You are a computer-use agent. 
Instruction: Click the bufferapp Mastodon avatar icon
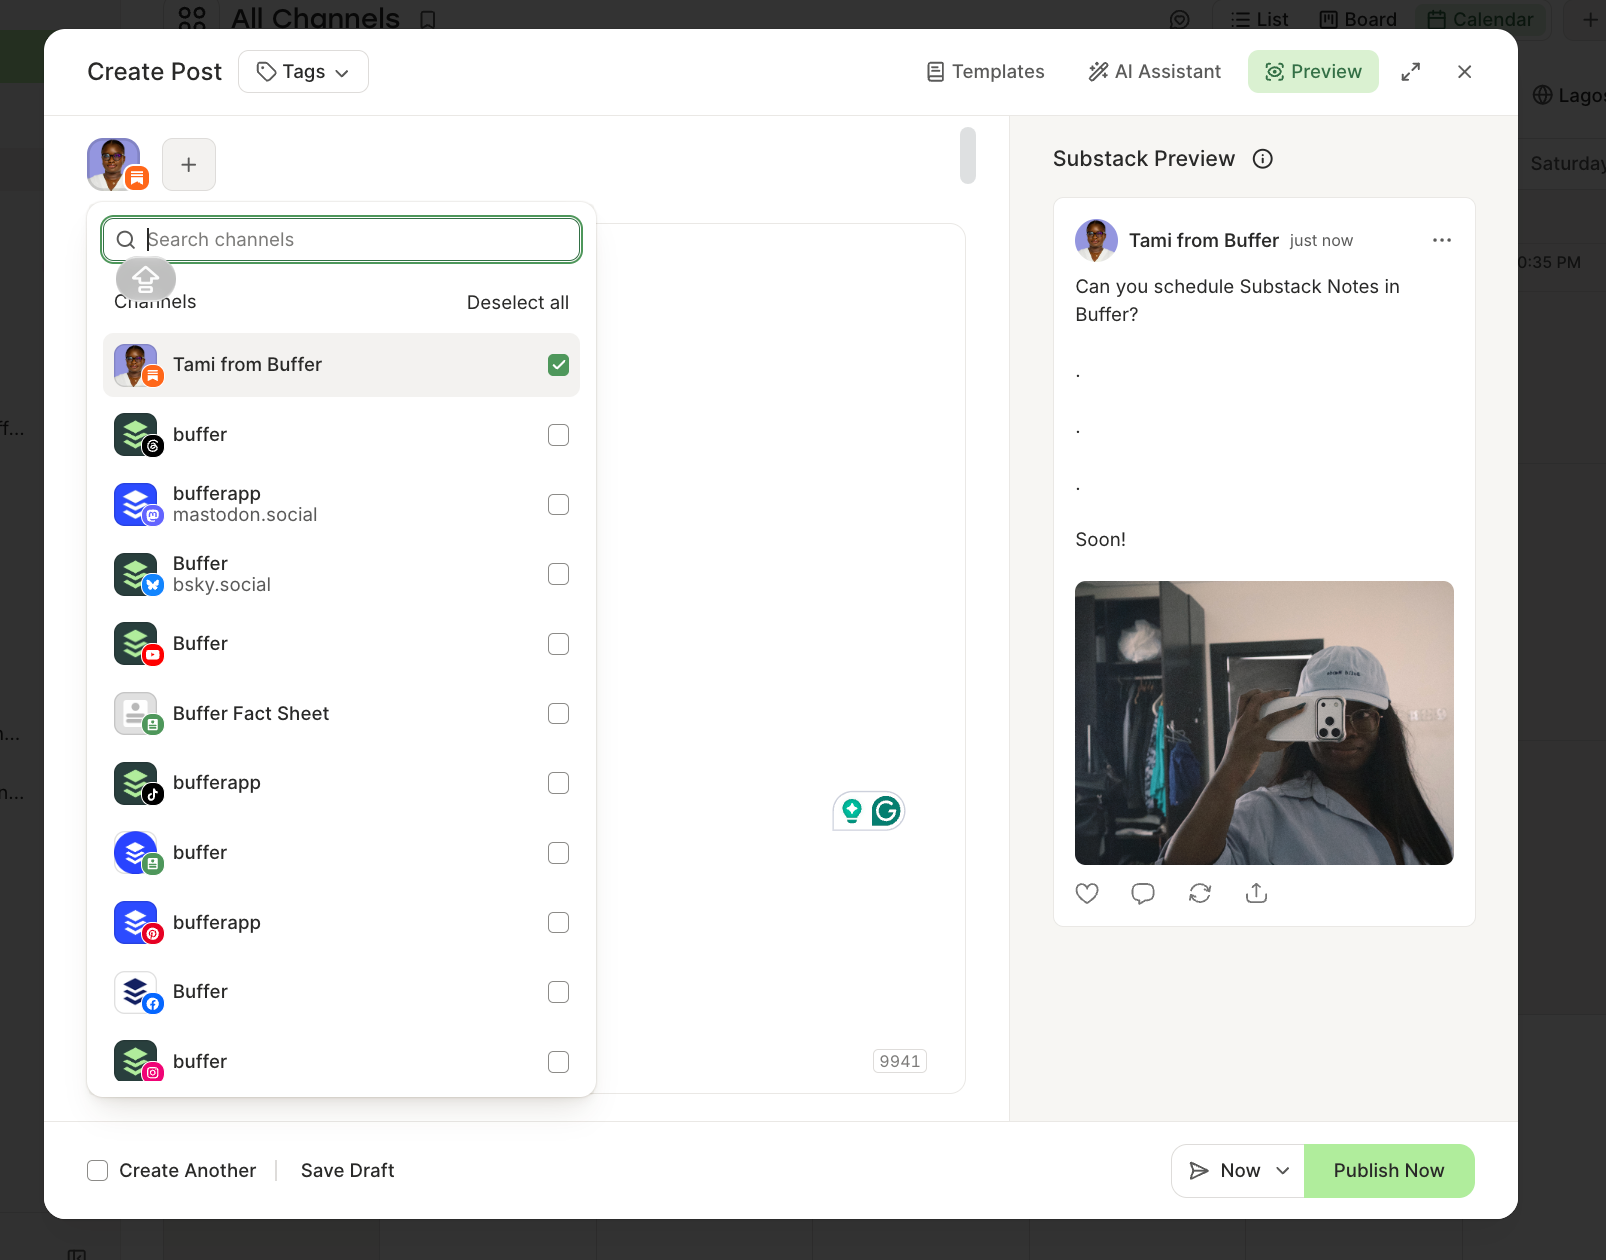(137, 505)
